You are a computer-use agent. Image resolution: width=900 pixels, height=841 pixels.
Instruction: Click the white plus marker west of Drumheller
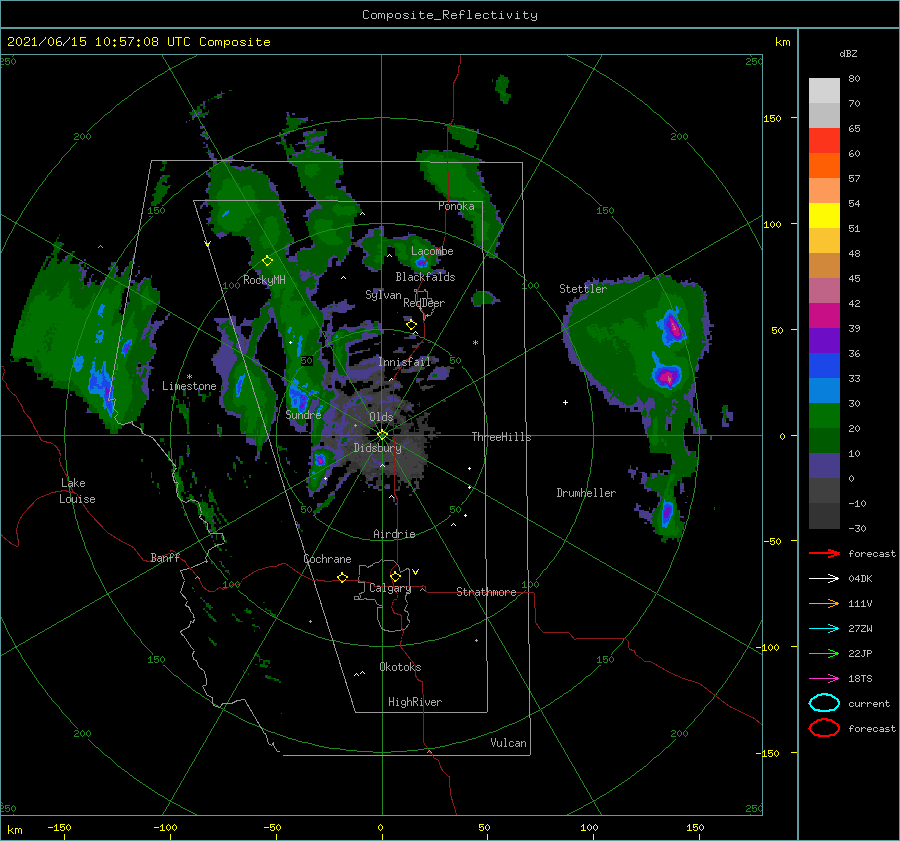(x=565, y=402)
